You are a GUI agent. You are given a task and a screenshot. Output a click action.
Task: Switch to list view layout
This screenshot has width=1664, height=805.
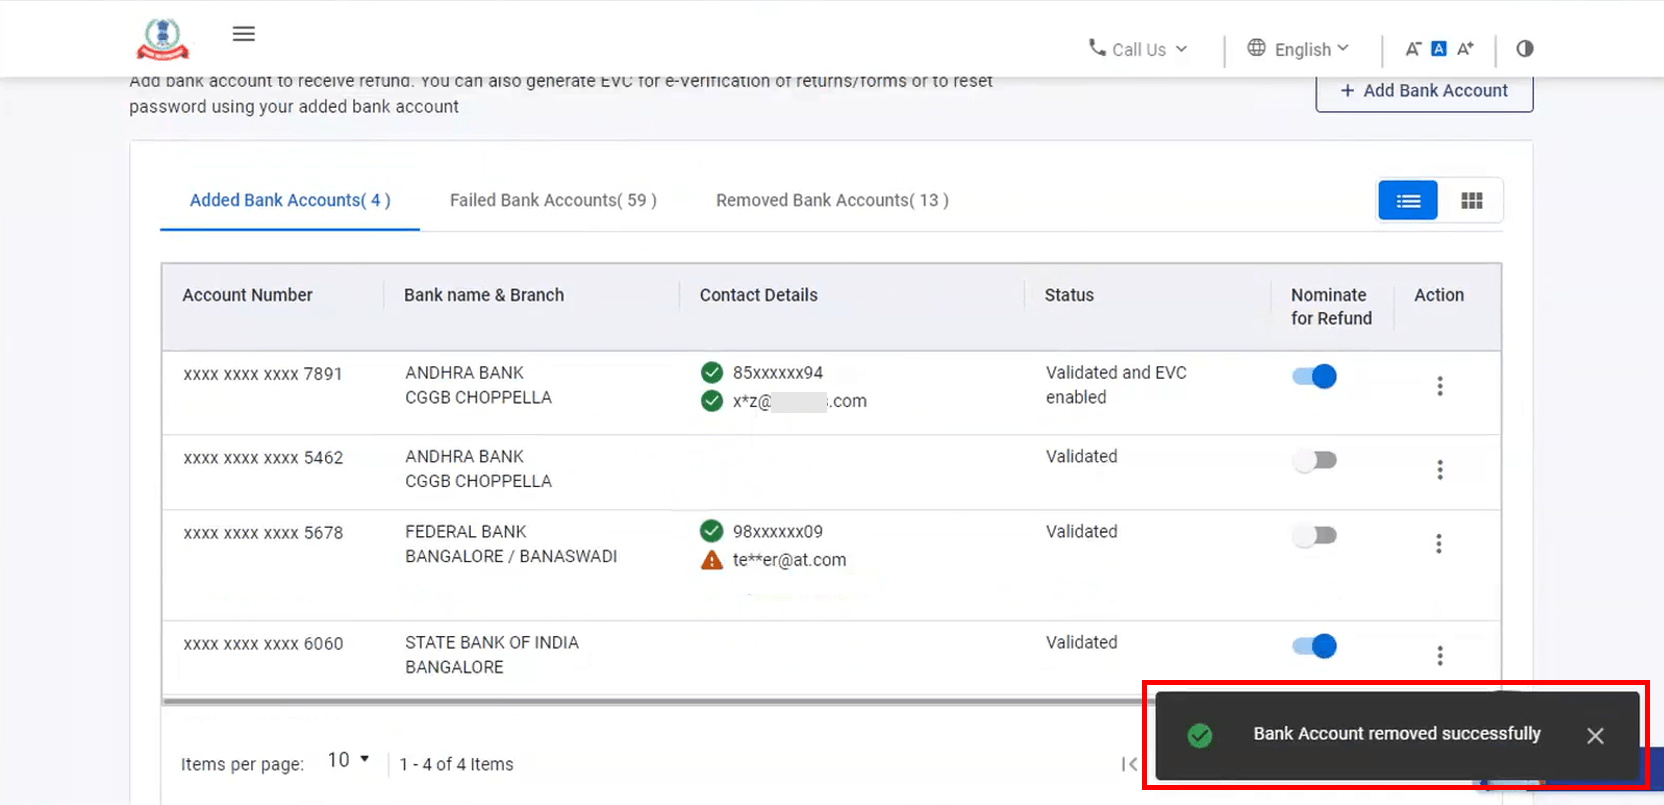[1407, 201]
